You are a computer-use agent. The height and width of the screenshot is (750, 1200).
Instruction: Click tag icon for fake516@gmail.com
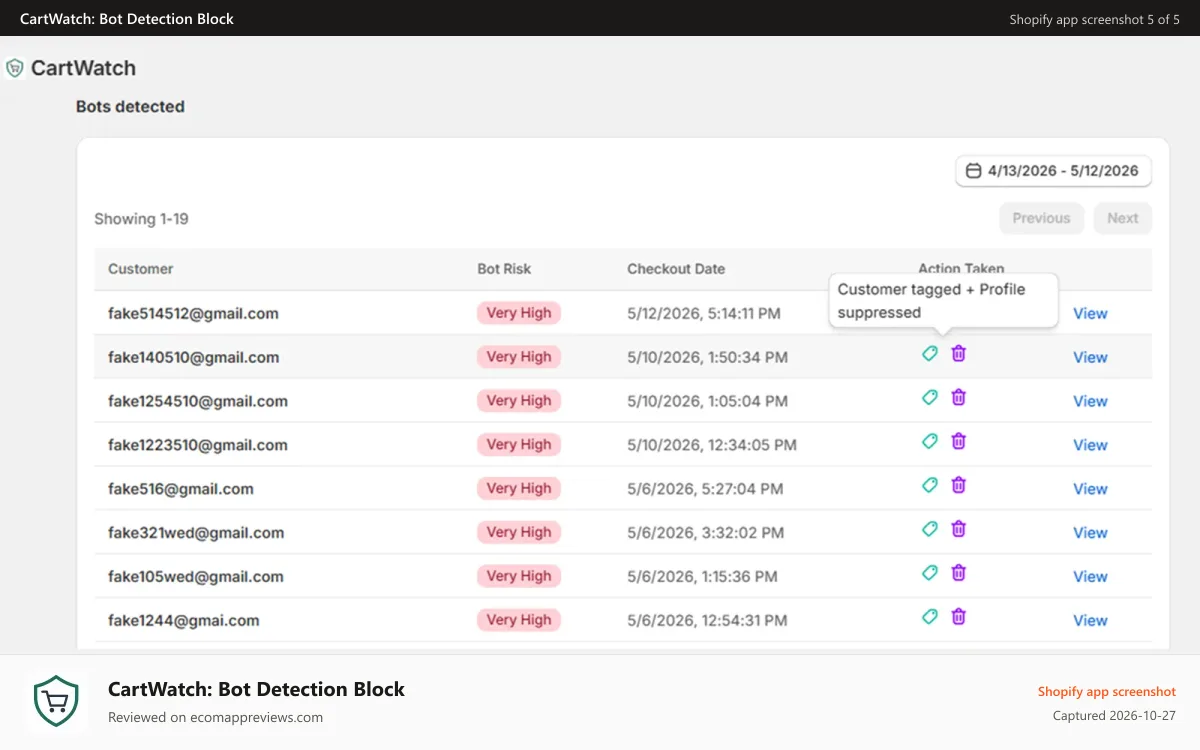pyautogui.click(x=930, y=485)
